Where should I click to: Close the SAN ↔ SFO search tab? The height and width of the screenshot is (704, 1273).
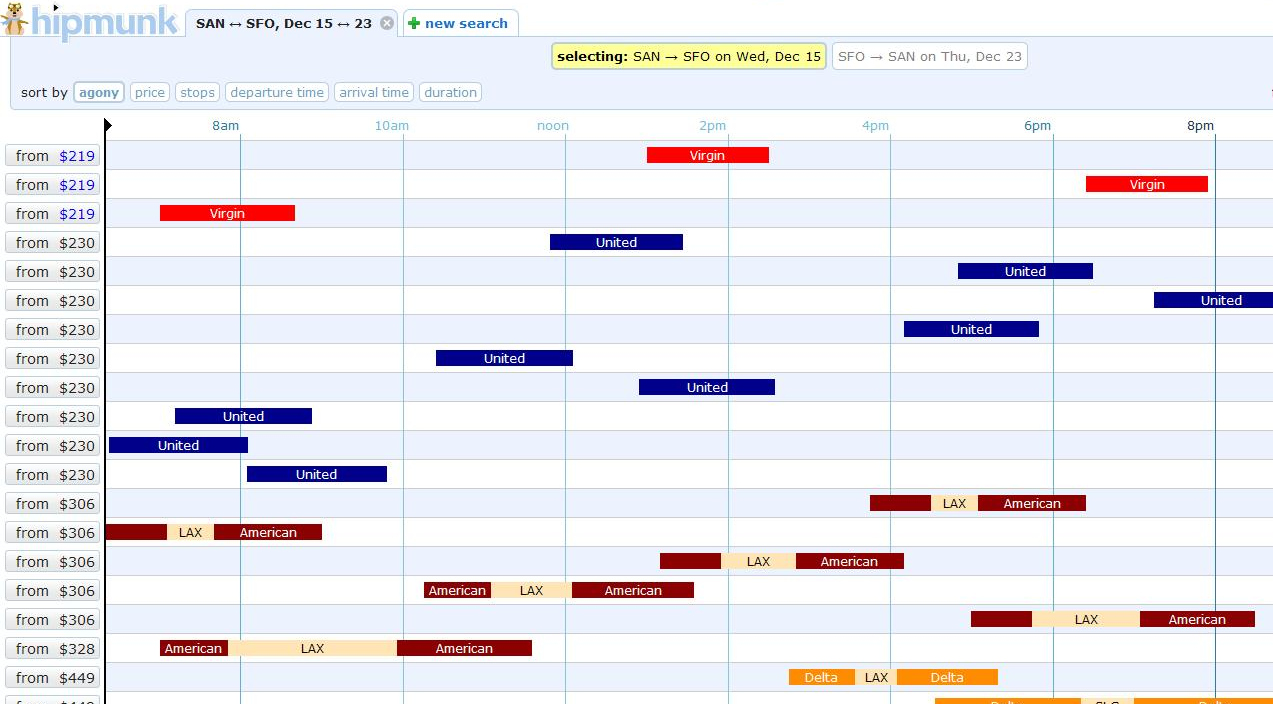click(387, 23)
